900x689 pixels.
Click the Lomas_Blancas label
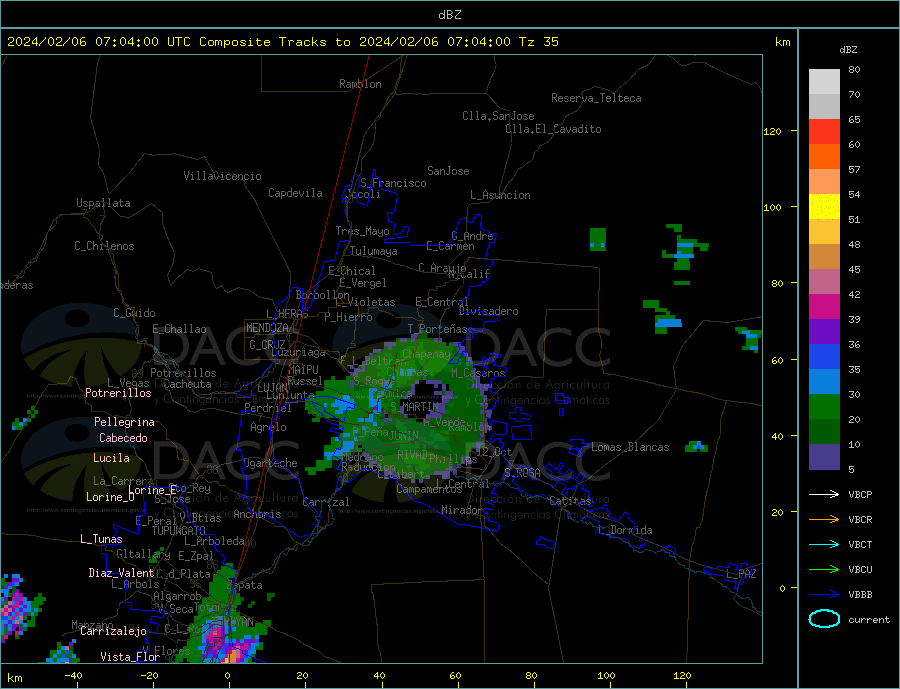630,447
